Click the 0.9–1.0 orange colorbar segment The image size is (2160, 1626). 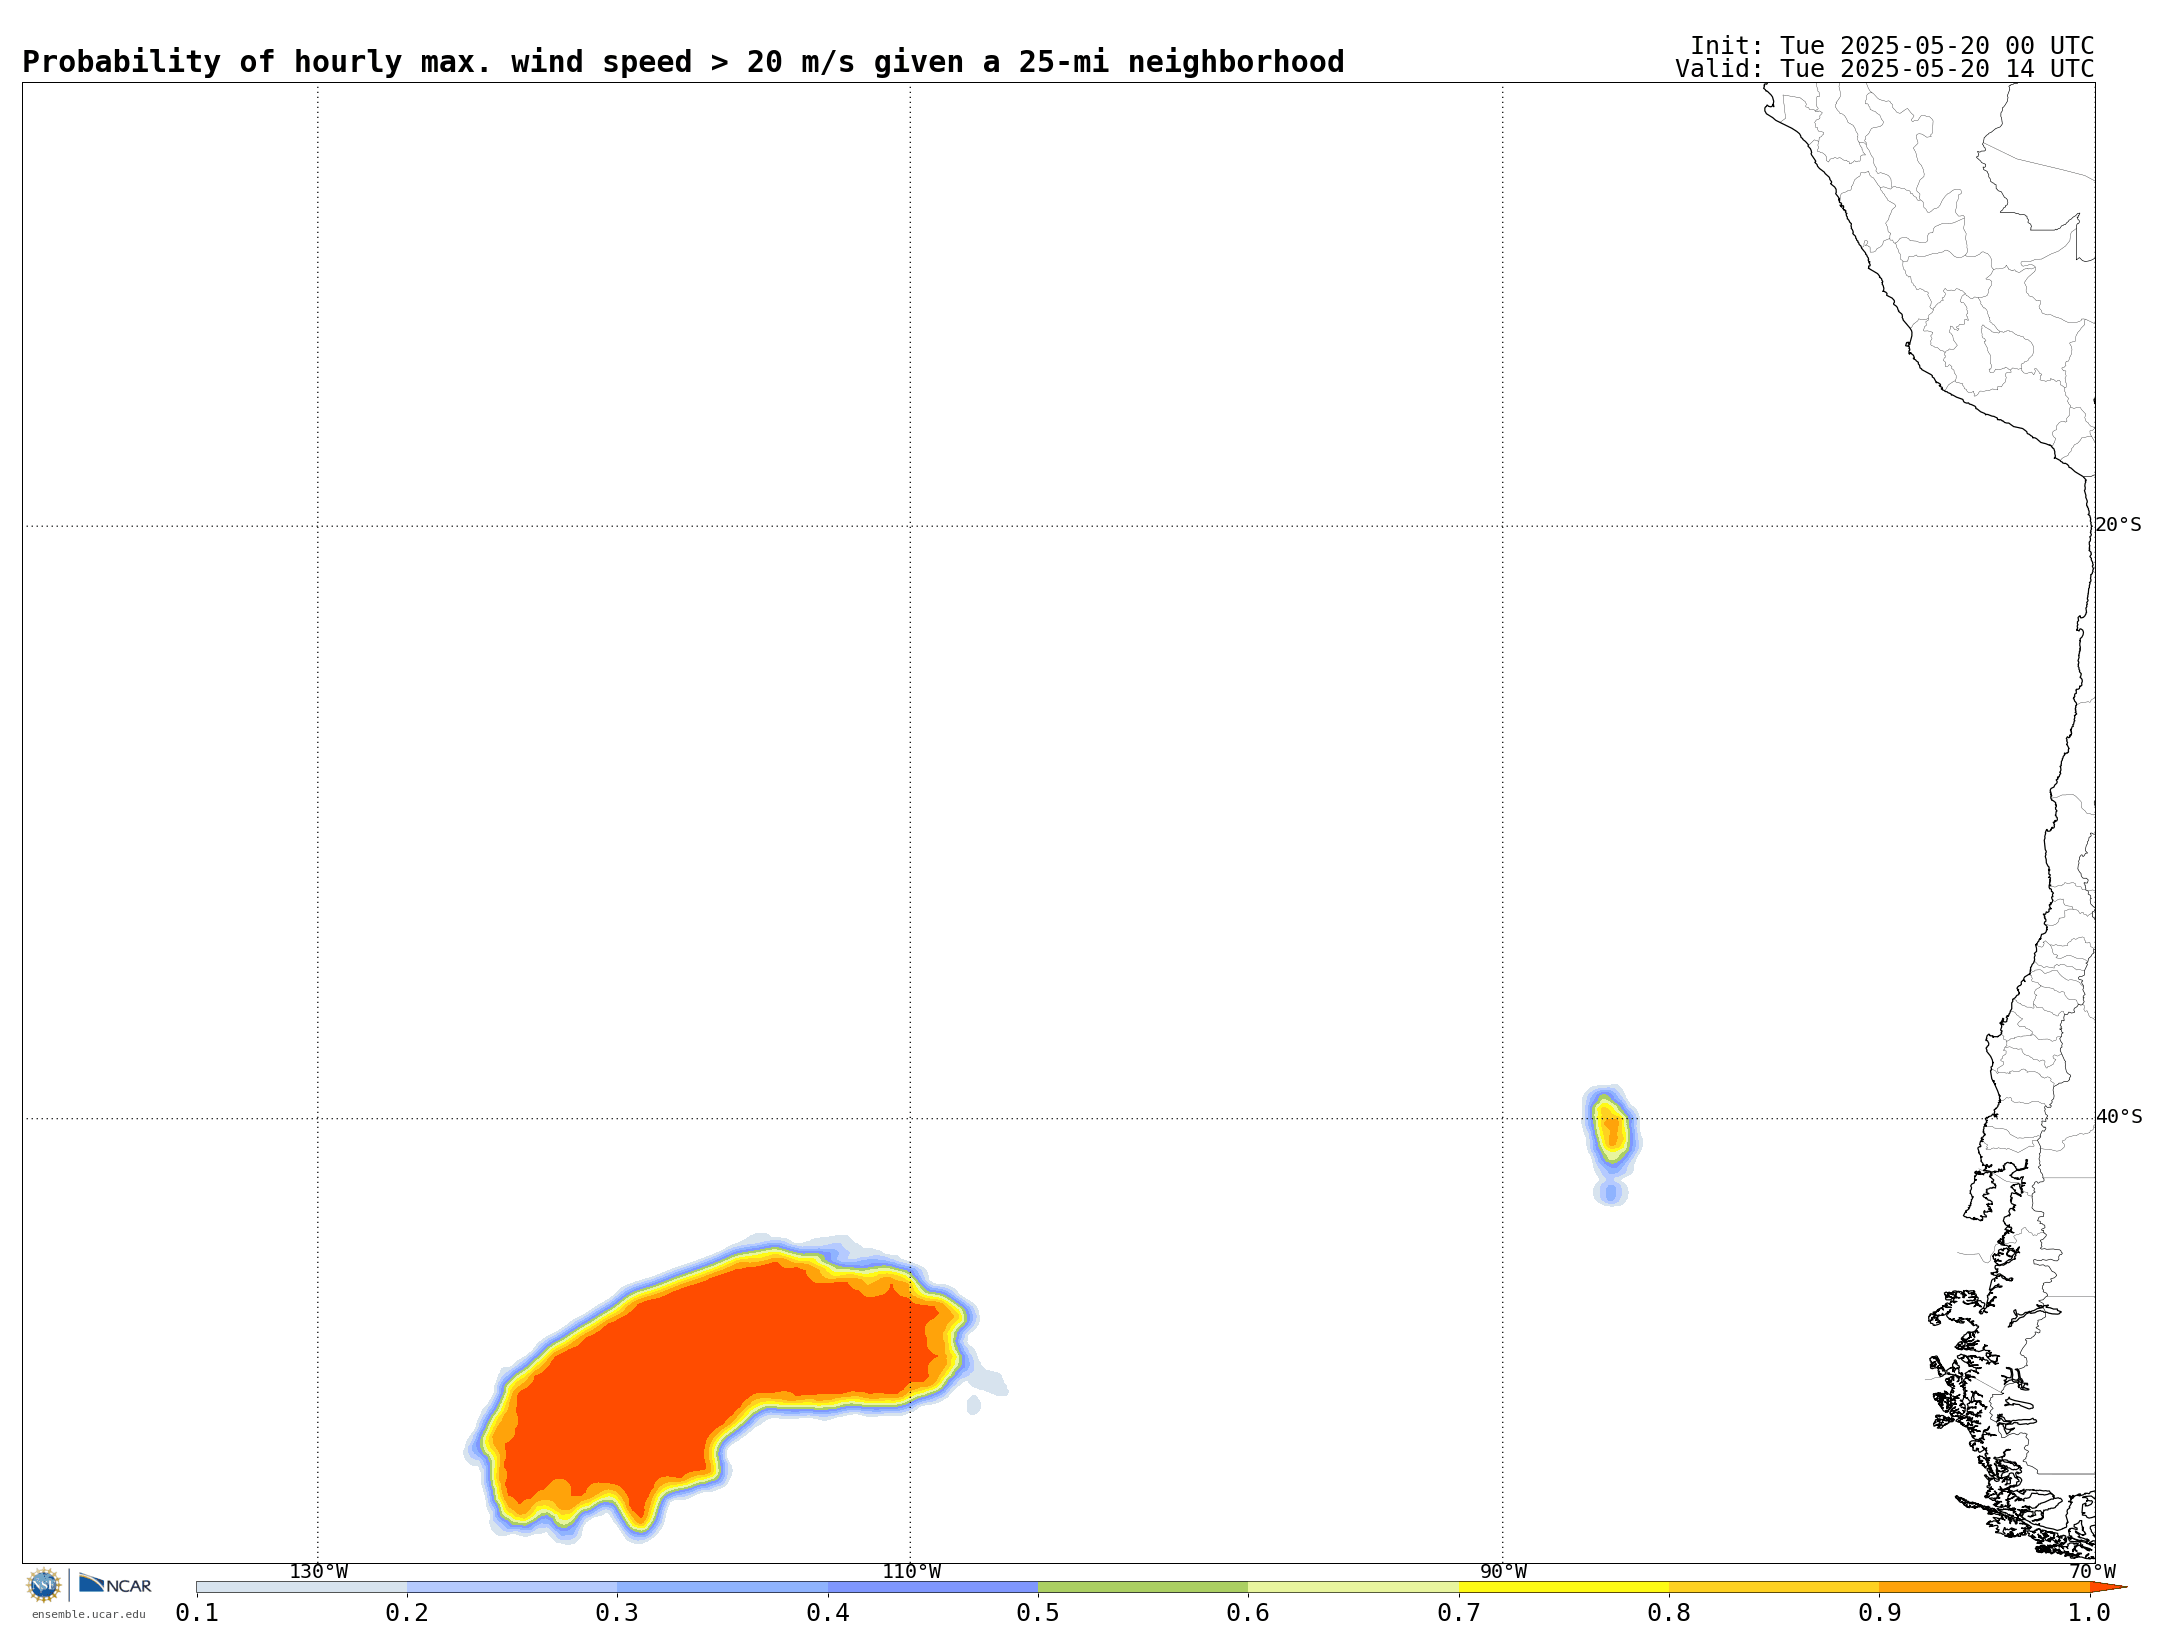coord(1984,1587)
